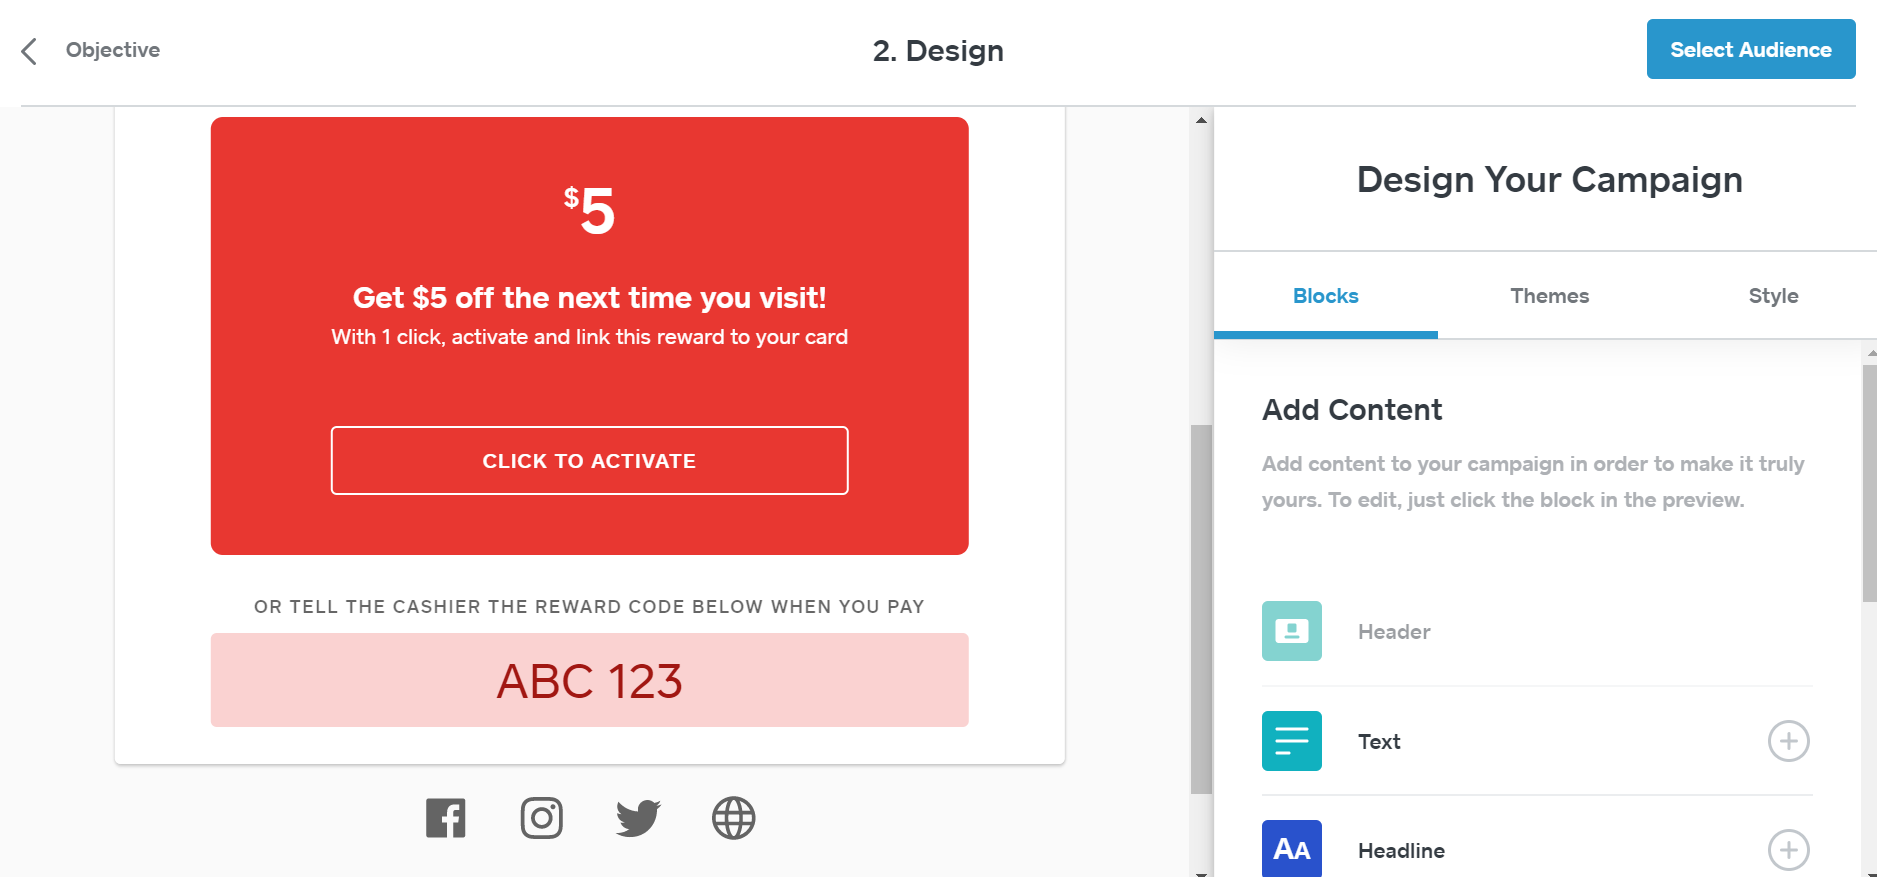Viewport: 1877px width, 877px height.
Task: Switch to the Style tab
Action: [x=1772, y=295]
